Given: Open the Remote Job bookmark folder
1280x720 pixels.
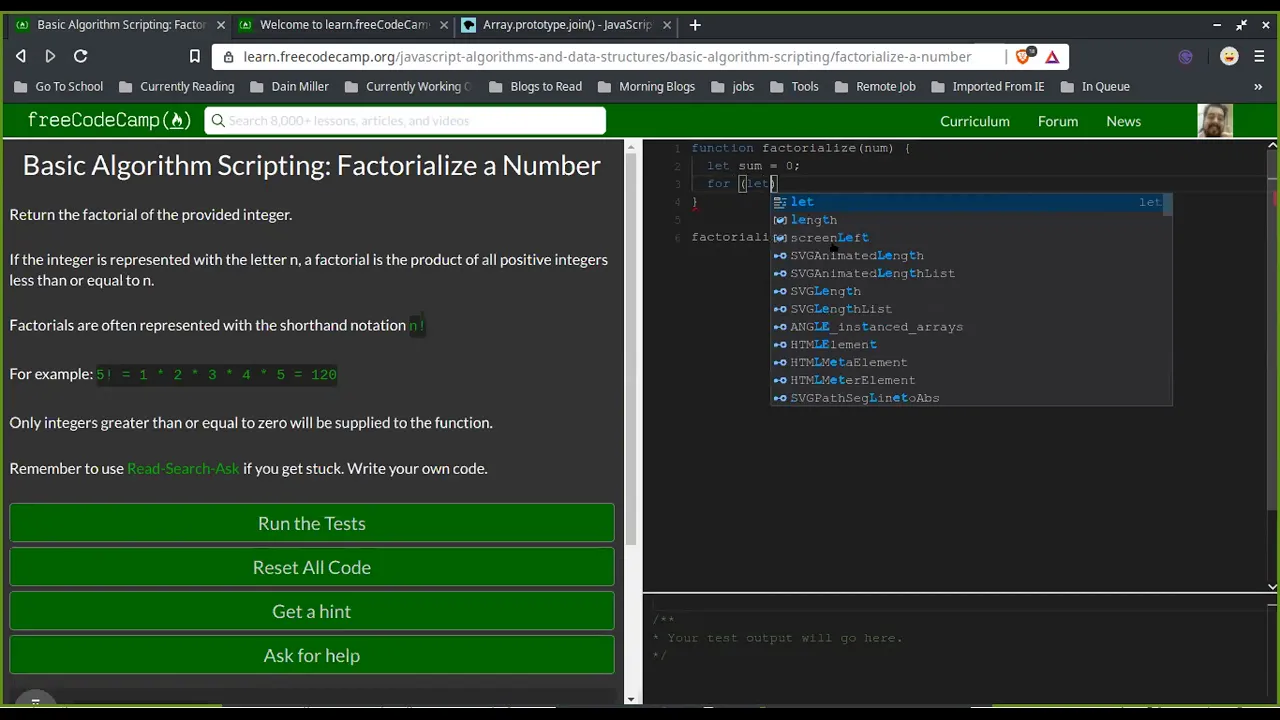Looking at the screenshot, I should click(875, 87).
